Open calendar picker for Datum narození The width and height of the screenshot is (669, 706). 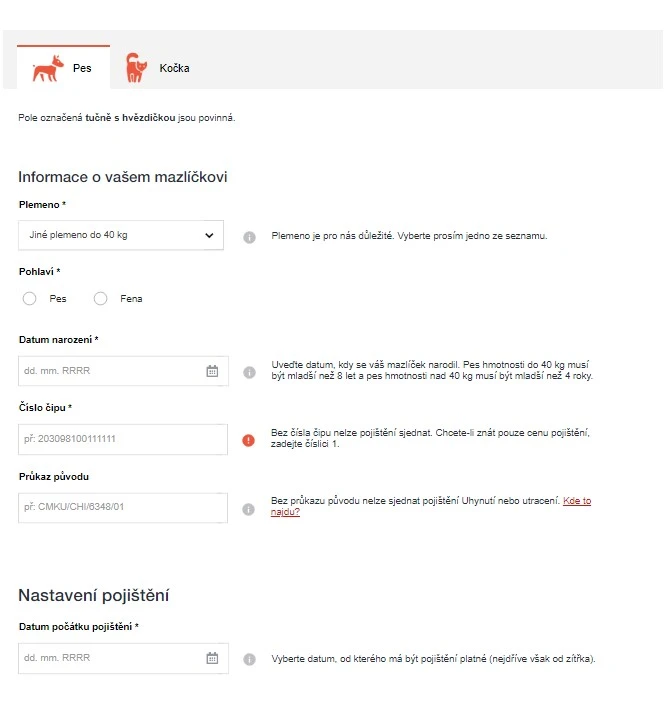pyautogui.click(x=212, y=371)
